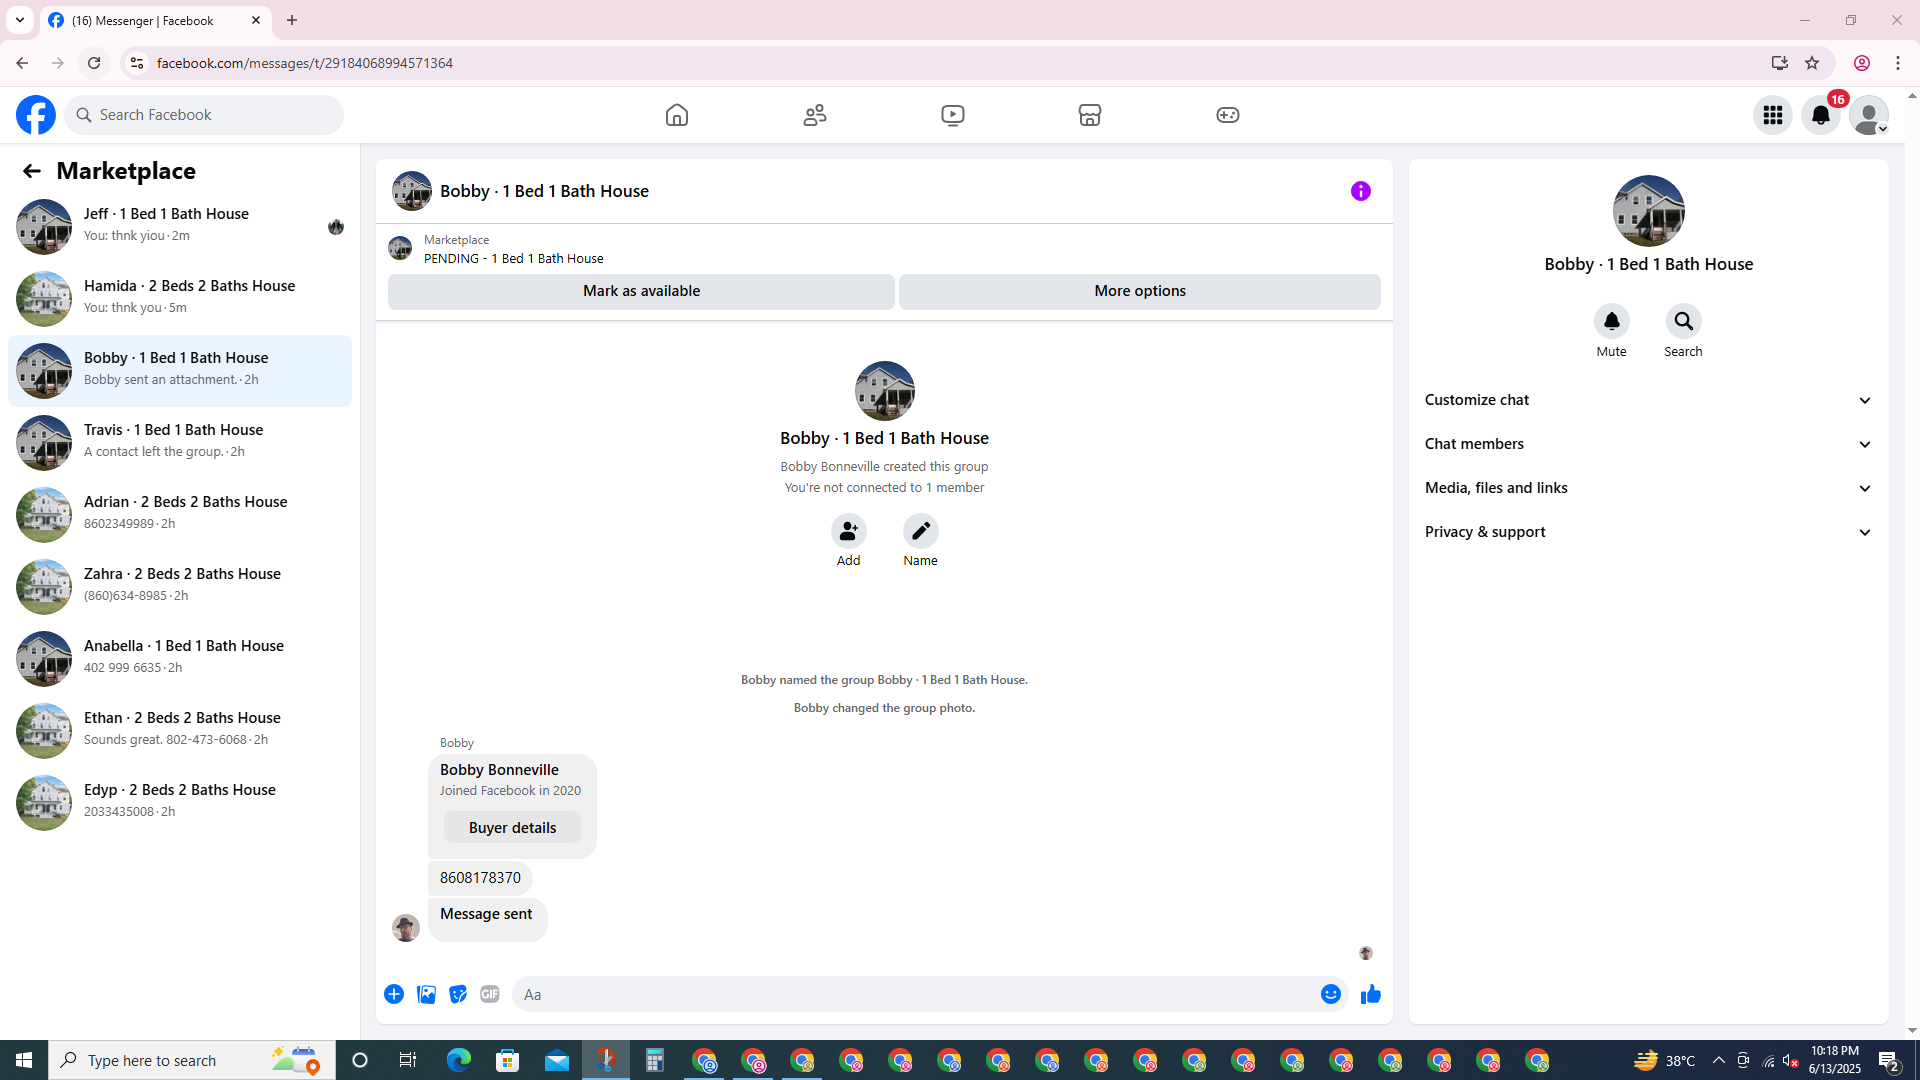This screenshot has height=1080, width=1920.
Task: Open Calculator from taskbar
Action: coord(655,1060)
